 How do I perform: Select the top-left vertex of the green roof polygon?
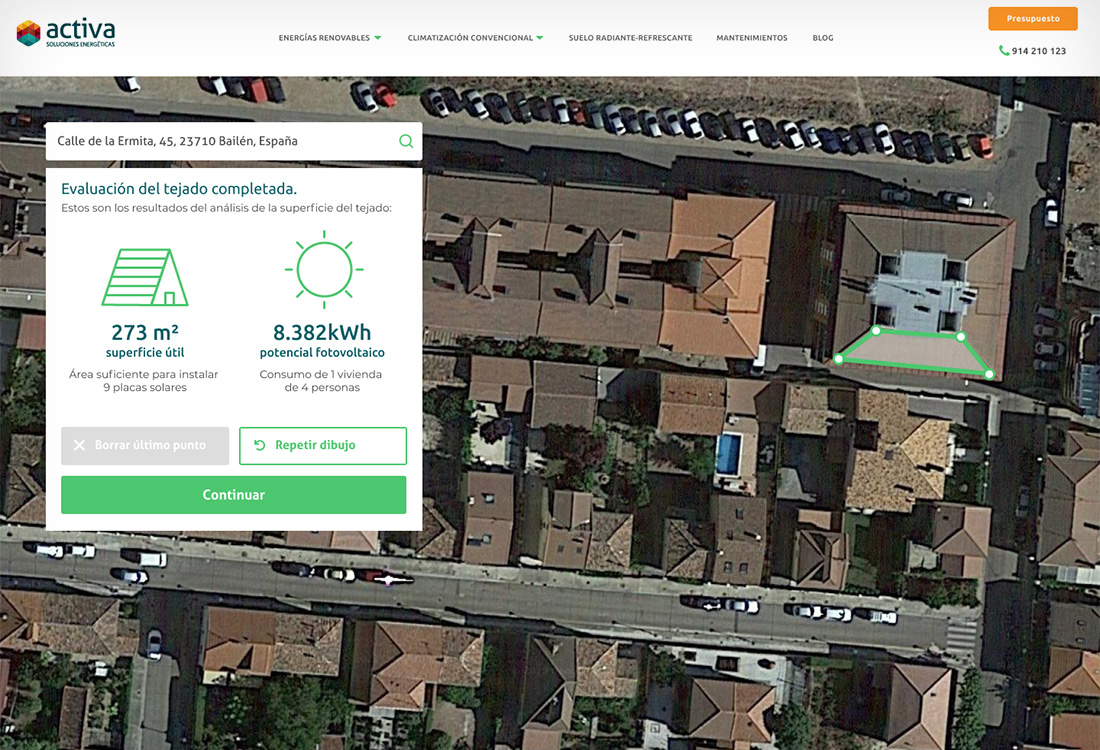pos(876,330)
